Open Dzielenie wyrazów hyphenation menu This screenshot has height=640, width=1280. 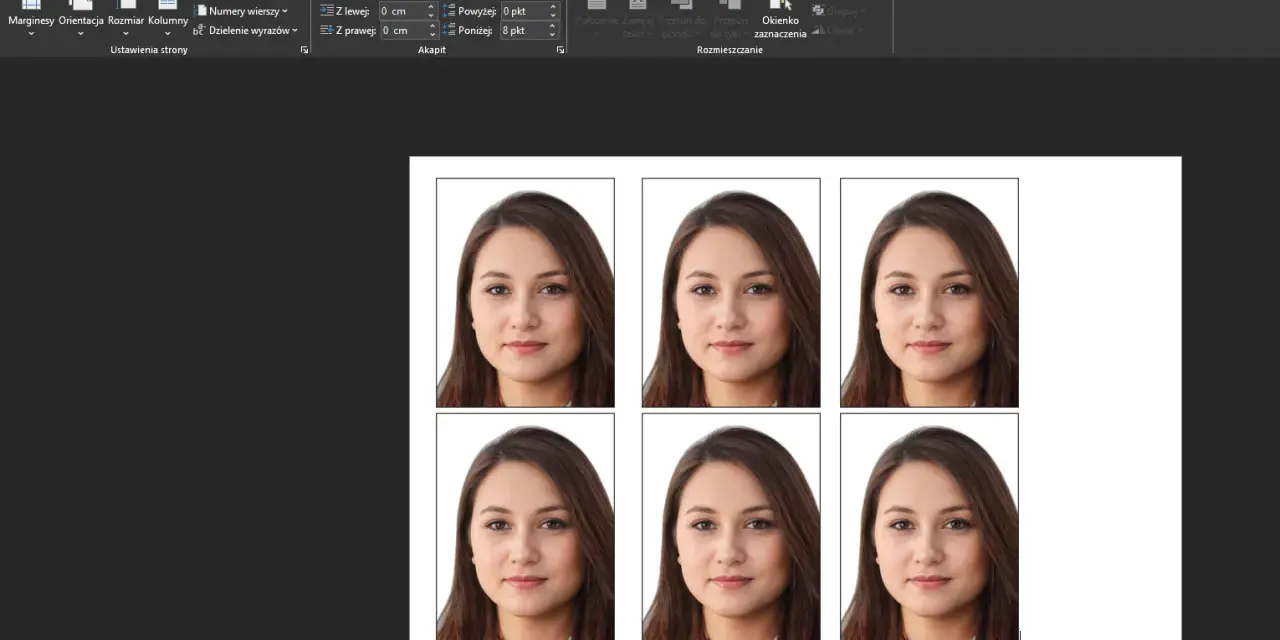click(x=245, y=31)
